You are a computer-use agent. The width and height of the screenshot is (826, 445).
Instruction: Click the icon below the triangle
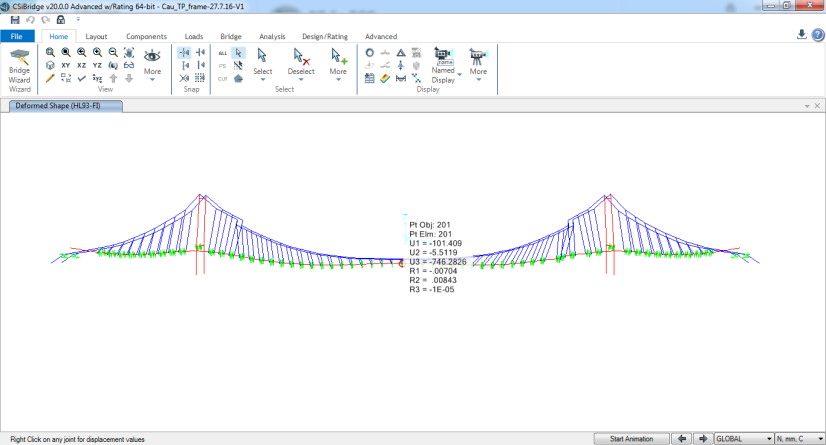point(401,65)
